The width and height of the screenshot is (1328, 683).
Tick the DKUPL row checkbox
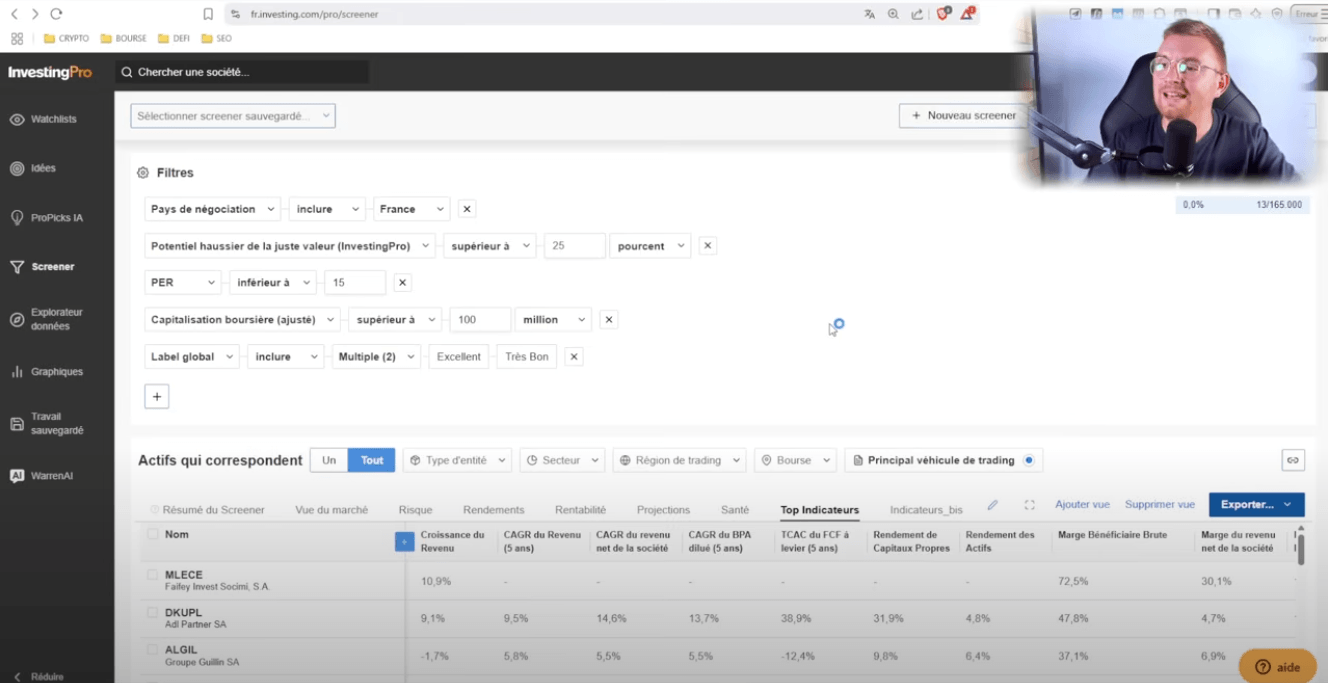tap(153, 612)
